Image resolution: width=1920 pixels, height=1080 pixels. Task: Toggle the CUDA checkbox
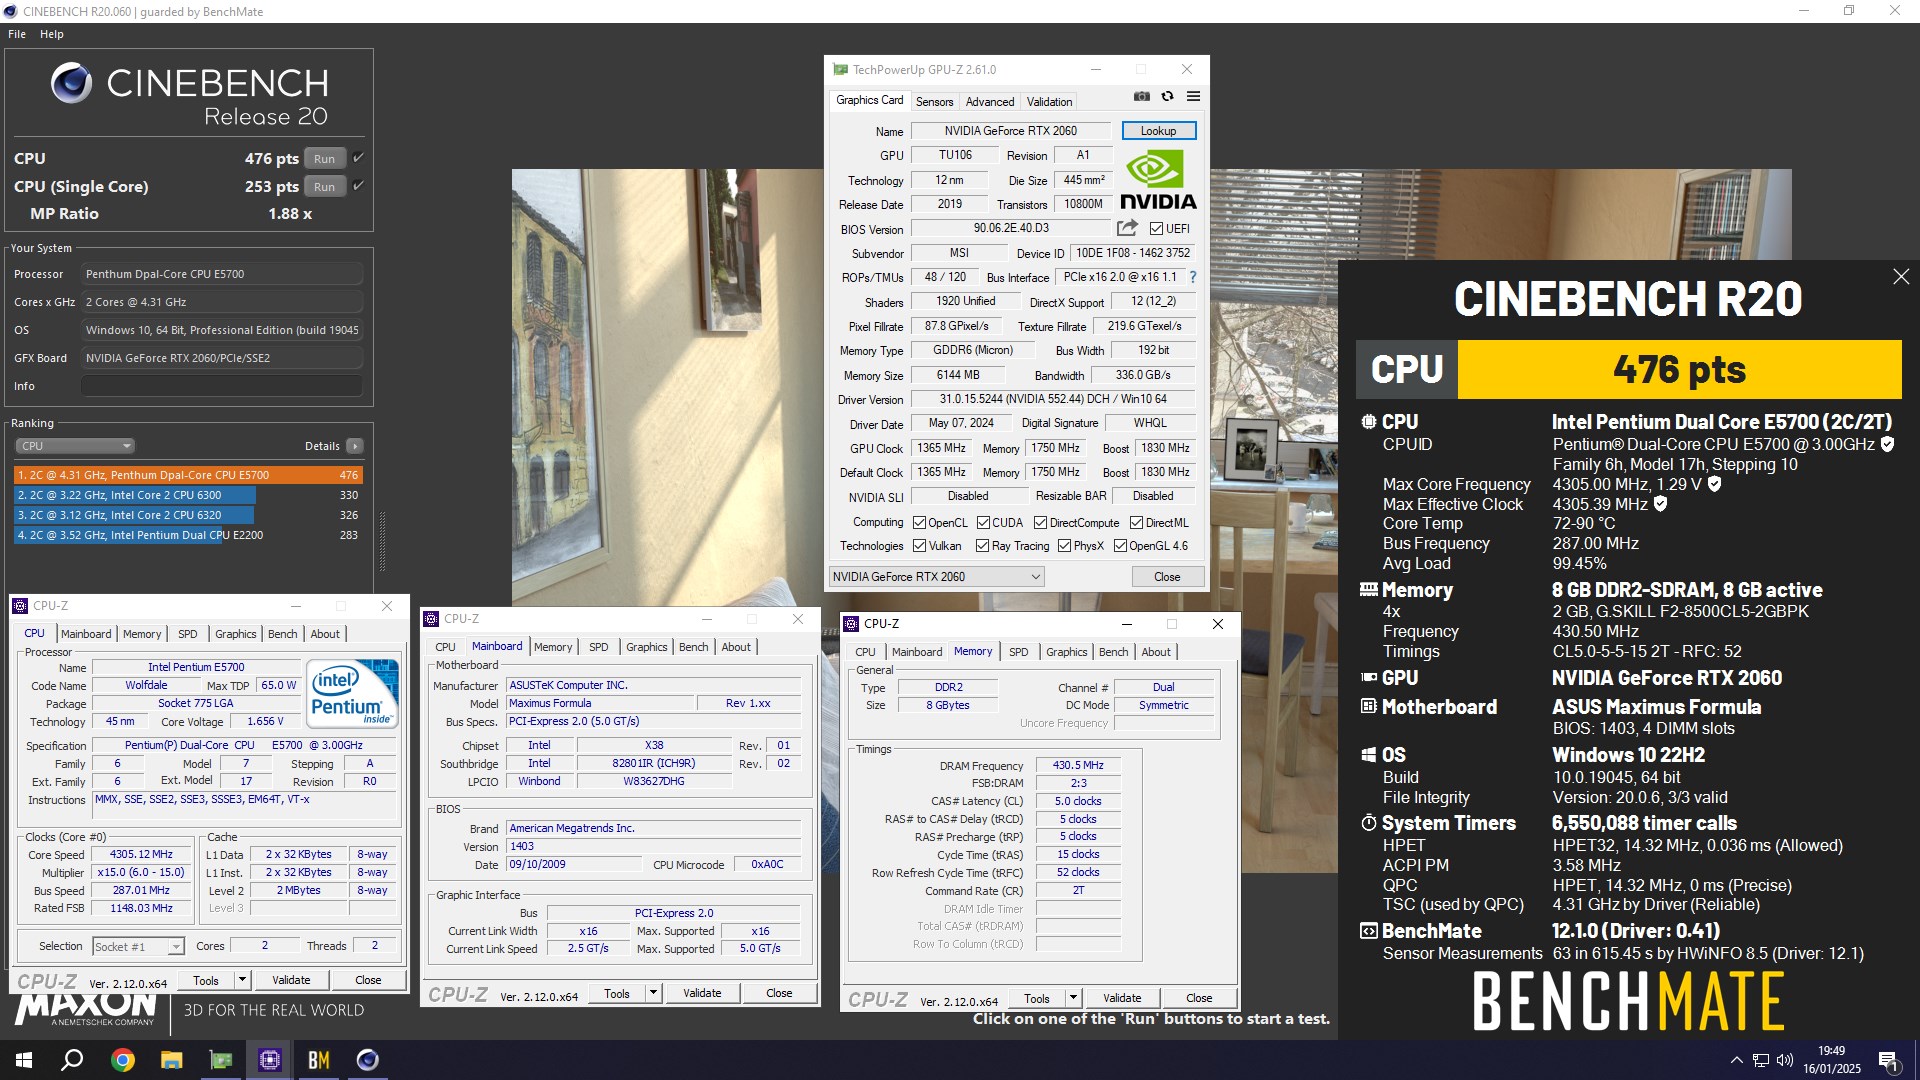[x=983, y=523]
